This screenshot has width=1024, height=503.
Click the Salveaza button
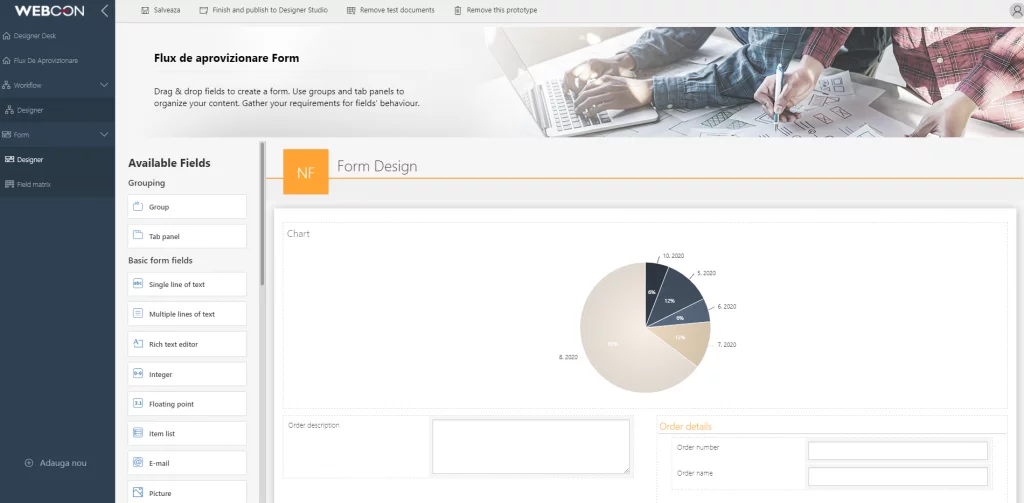pos(161,10)
